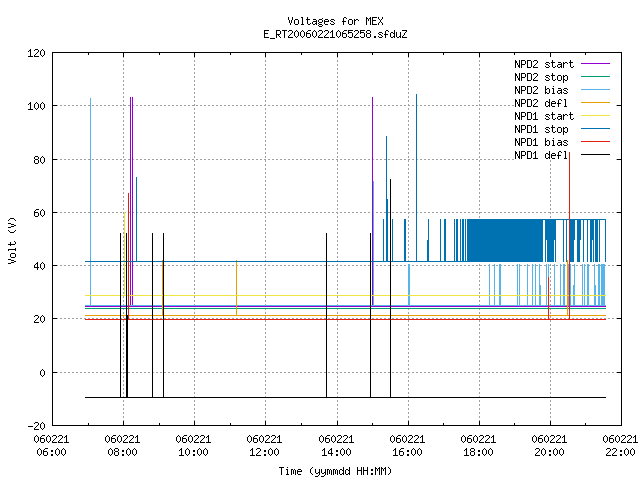This screenshot has width=640, height=480.
Task: Click the 'NPD1 bias' legend label
Action: 541,142
